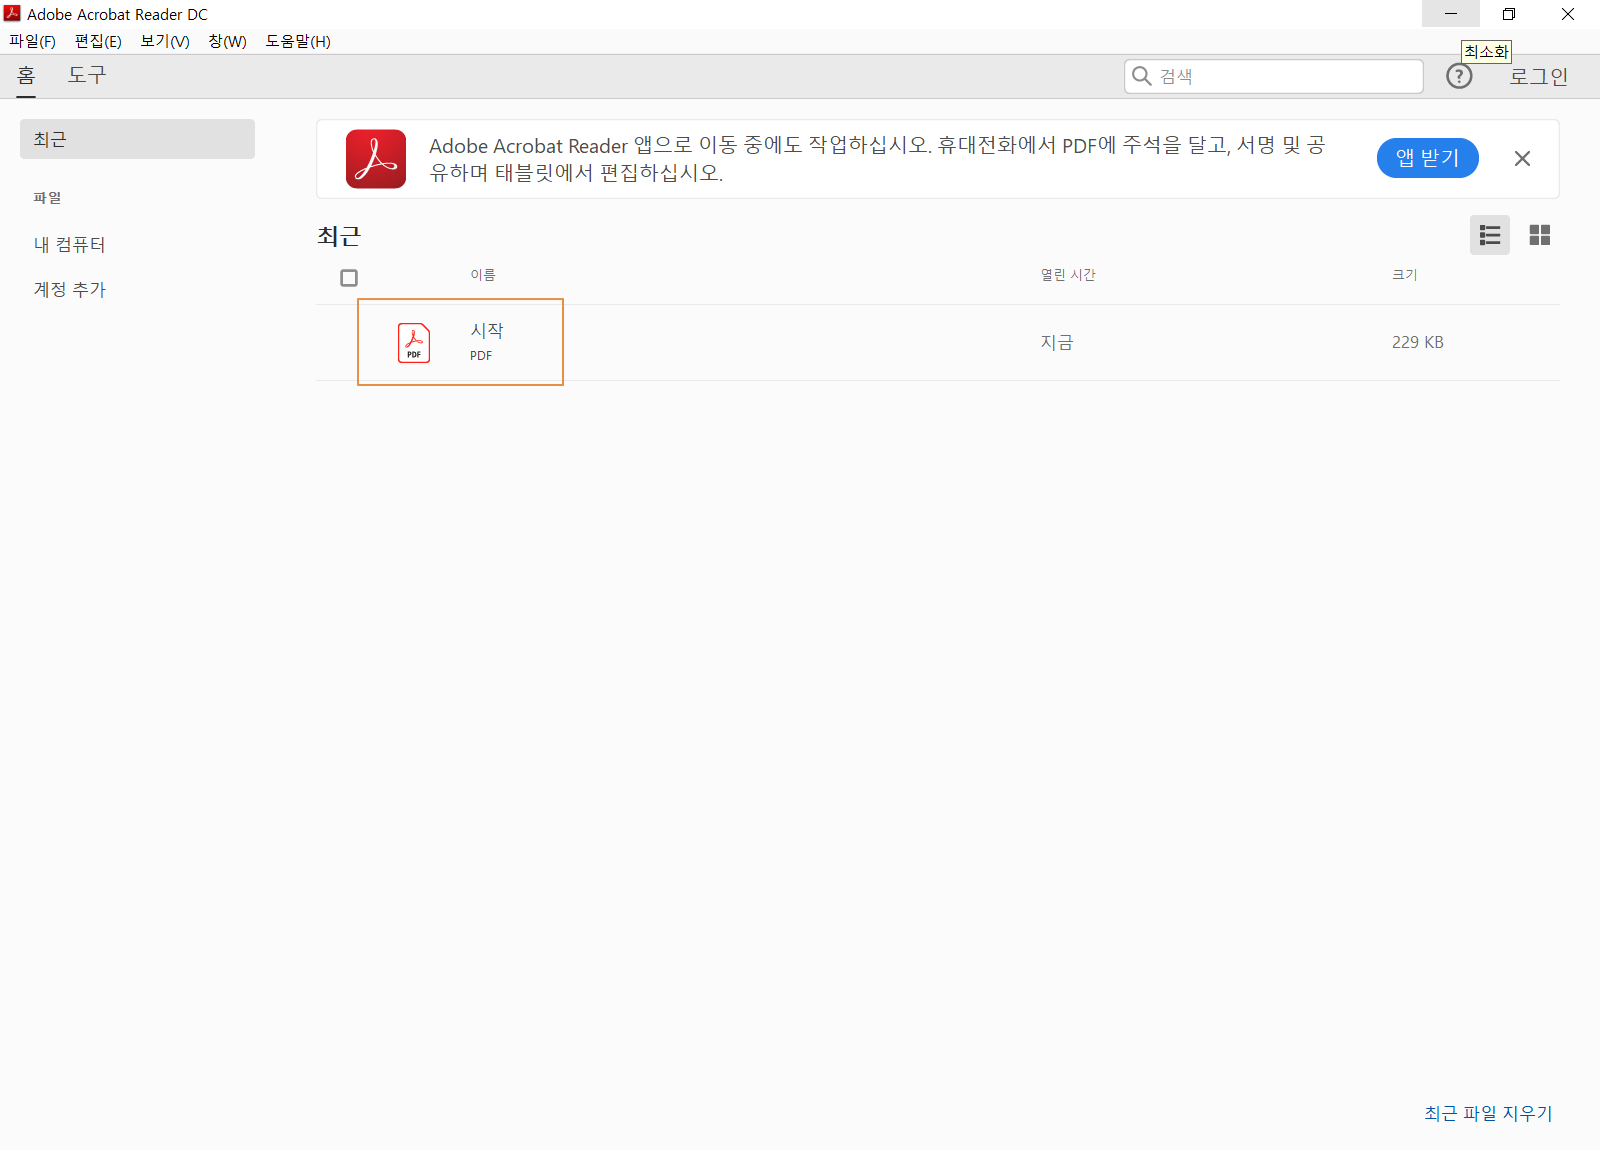Open 내 컴퓨터 in the sidebar

coord(69,245)
